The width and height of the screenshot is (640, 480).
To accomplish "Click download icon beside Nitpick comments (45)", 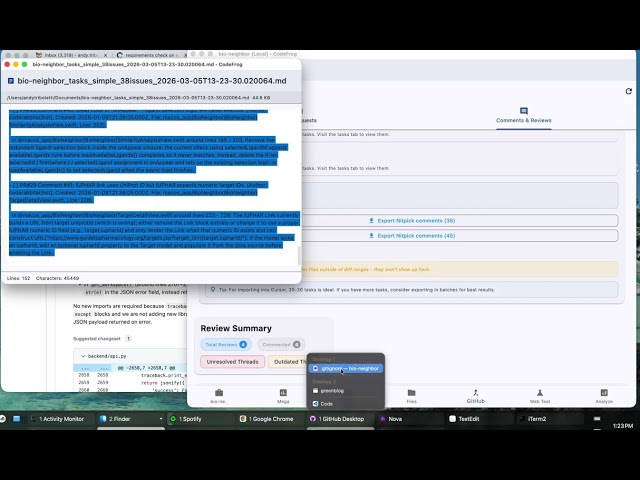I will (x=371, y=236).
